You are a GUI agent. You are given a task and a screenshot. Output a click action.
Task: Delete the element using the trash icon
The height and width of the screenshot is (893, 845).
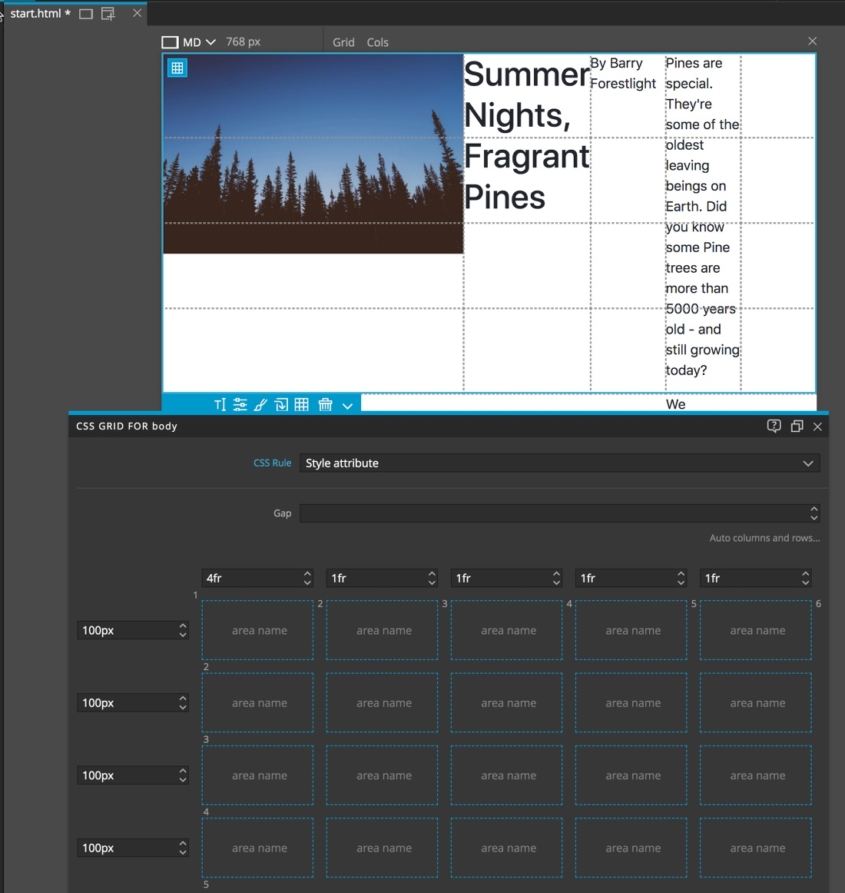[x=326, y=405]
